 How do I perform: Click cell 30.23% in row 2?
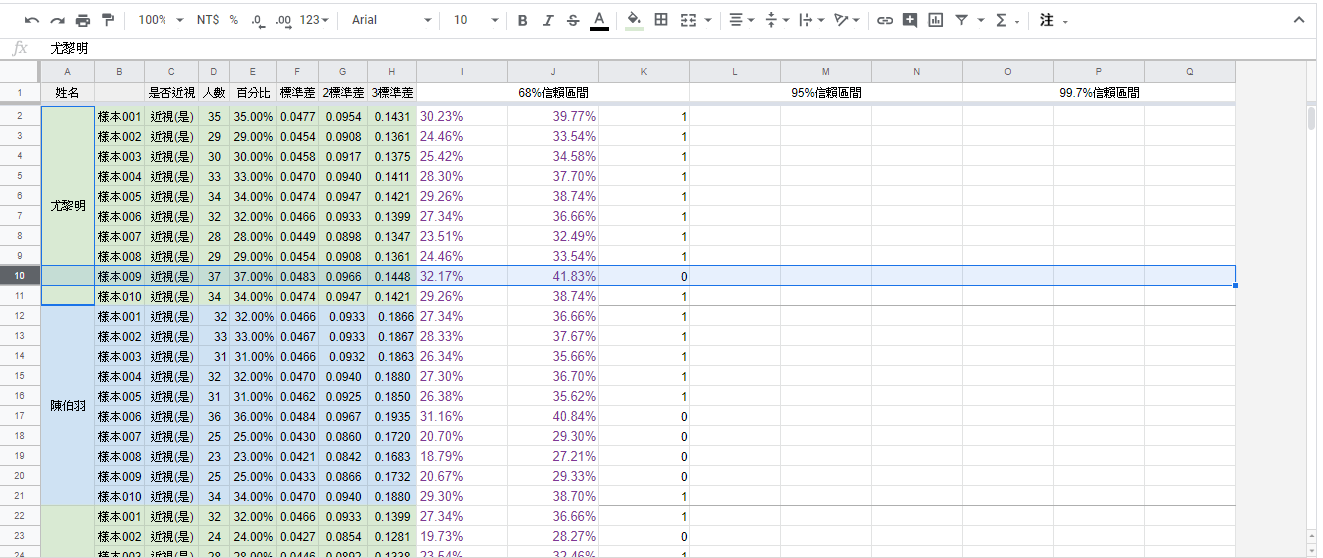pyautogui.click(x=462, y=116)
